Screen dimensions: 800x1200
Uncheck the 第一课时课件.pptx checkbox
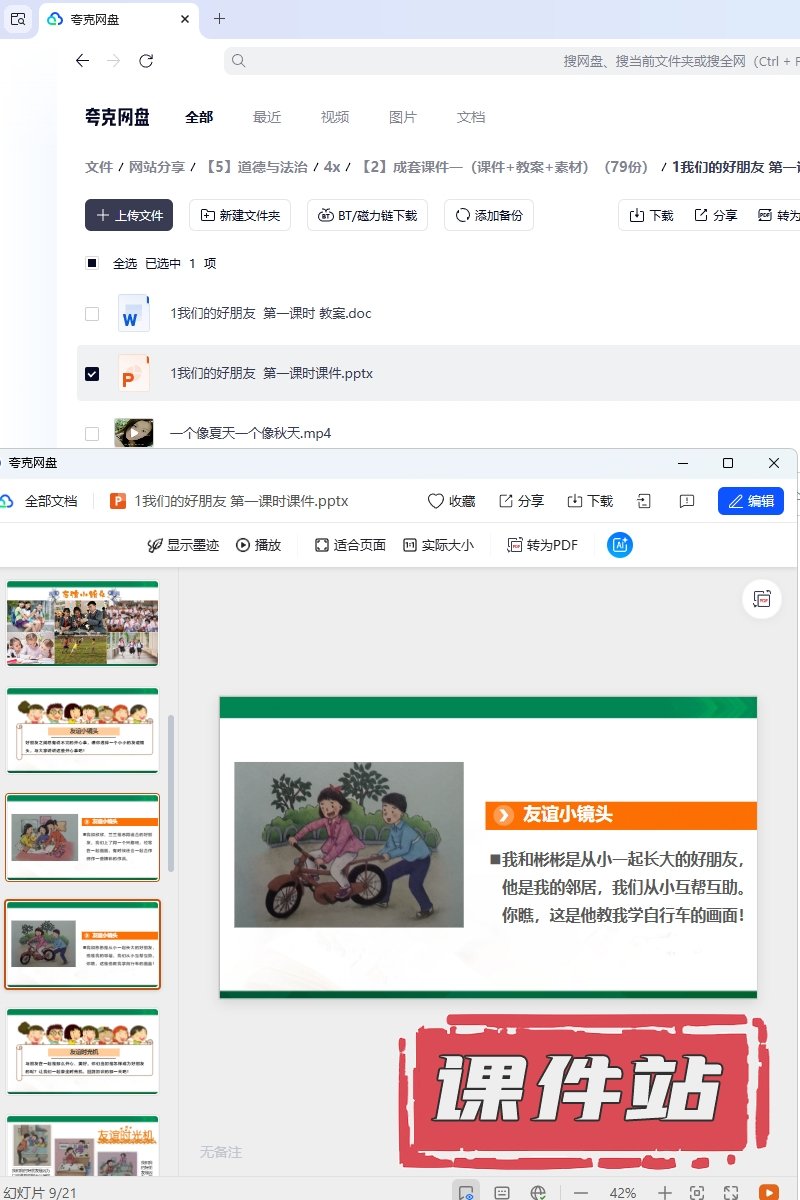point(92,373)
